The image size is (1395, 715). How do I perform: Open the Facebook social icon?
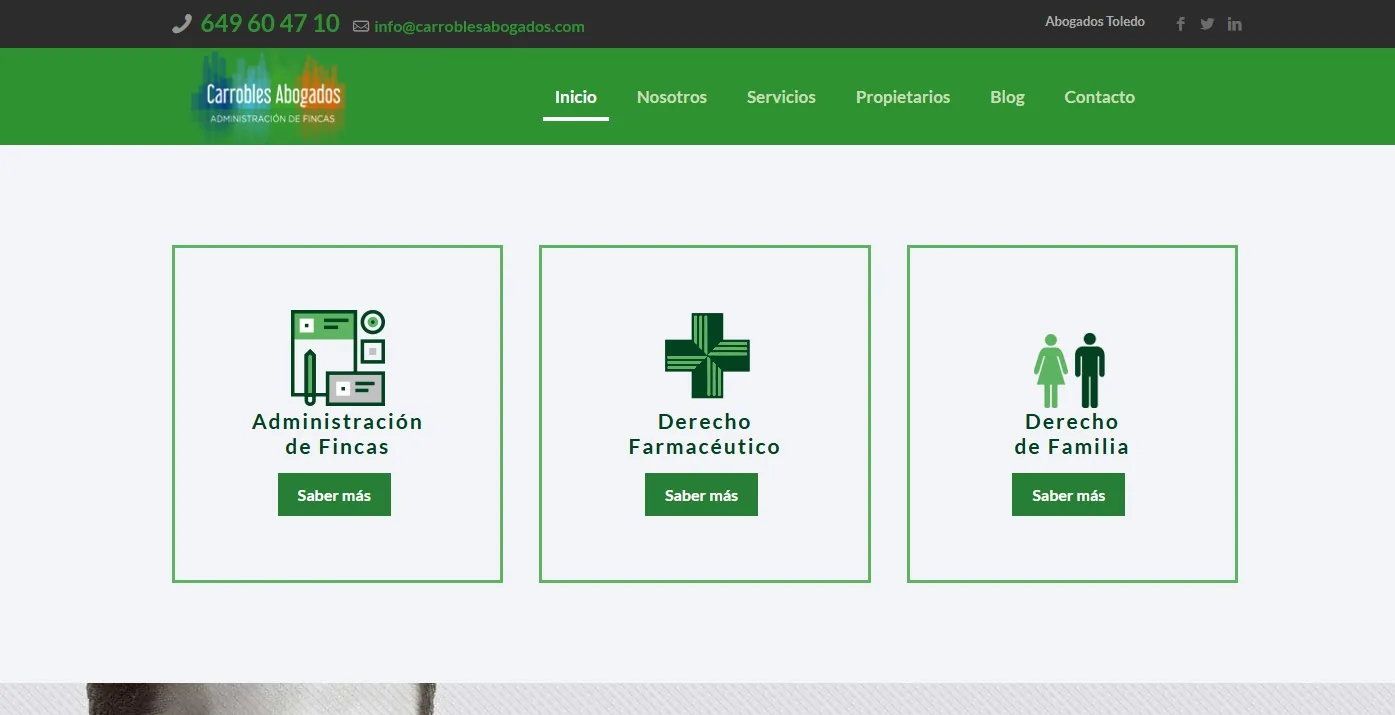point(1180,24)
